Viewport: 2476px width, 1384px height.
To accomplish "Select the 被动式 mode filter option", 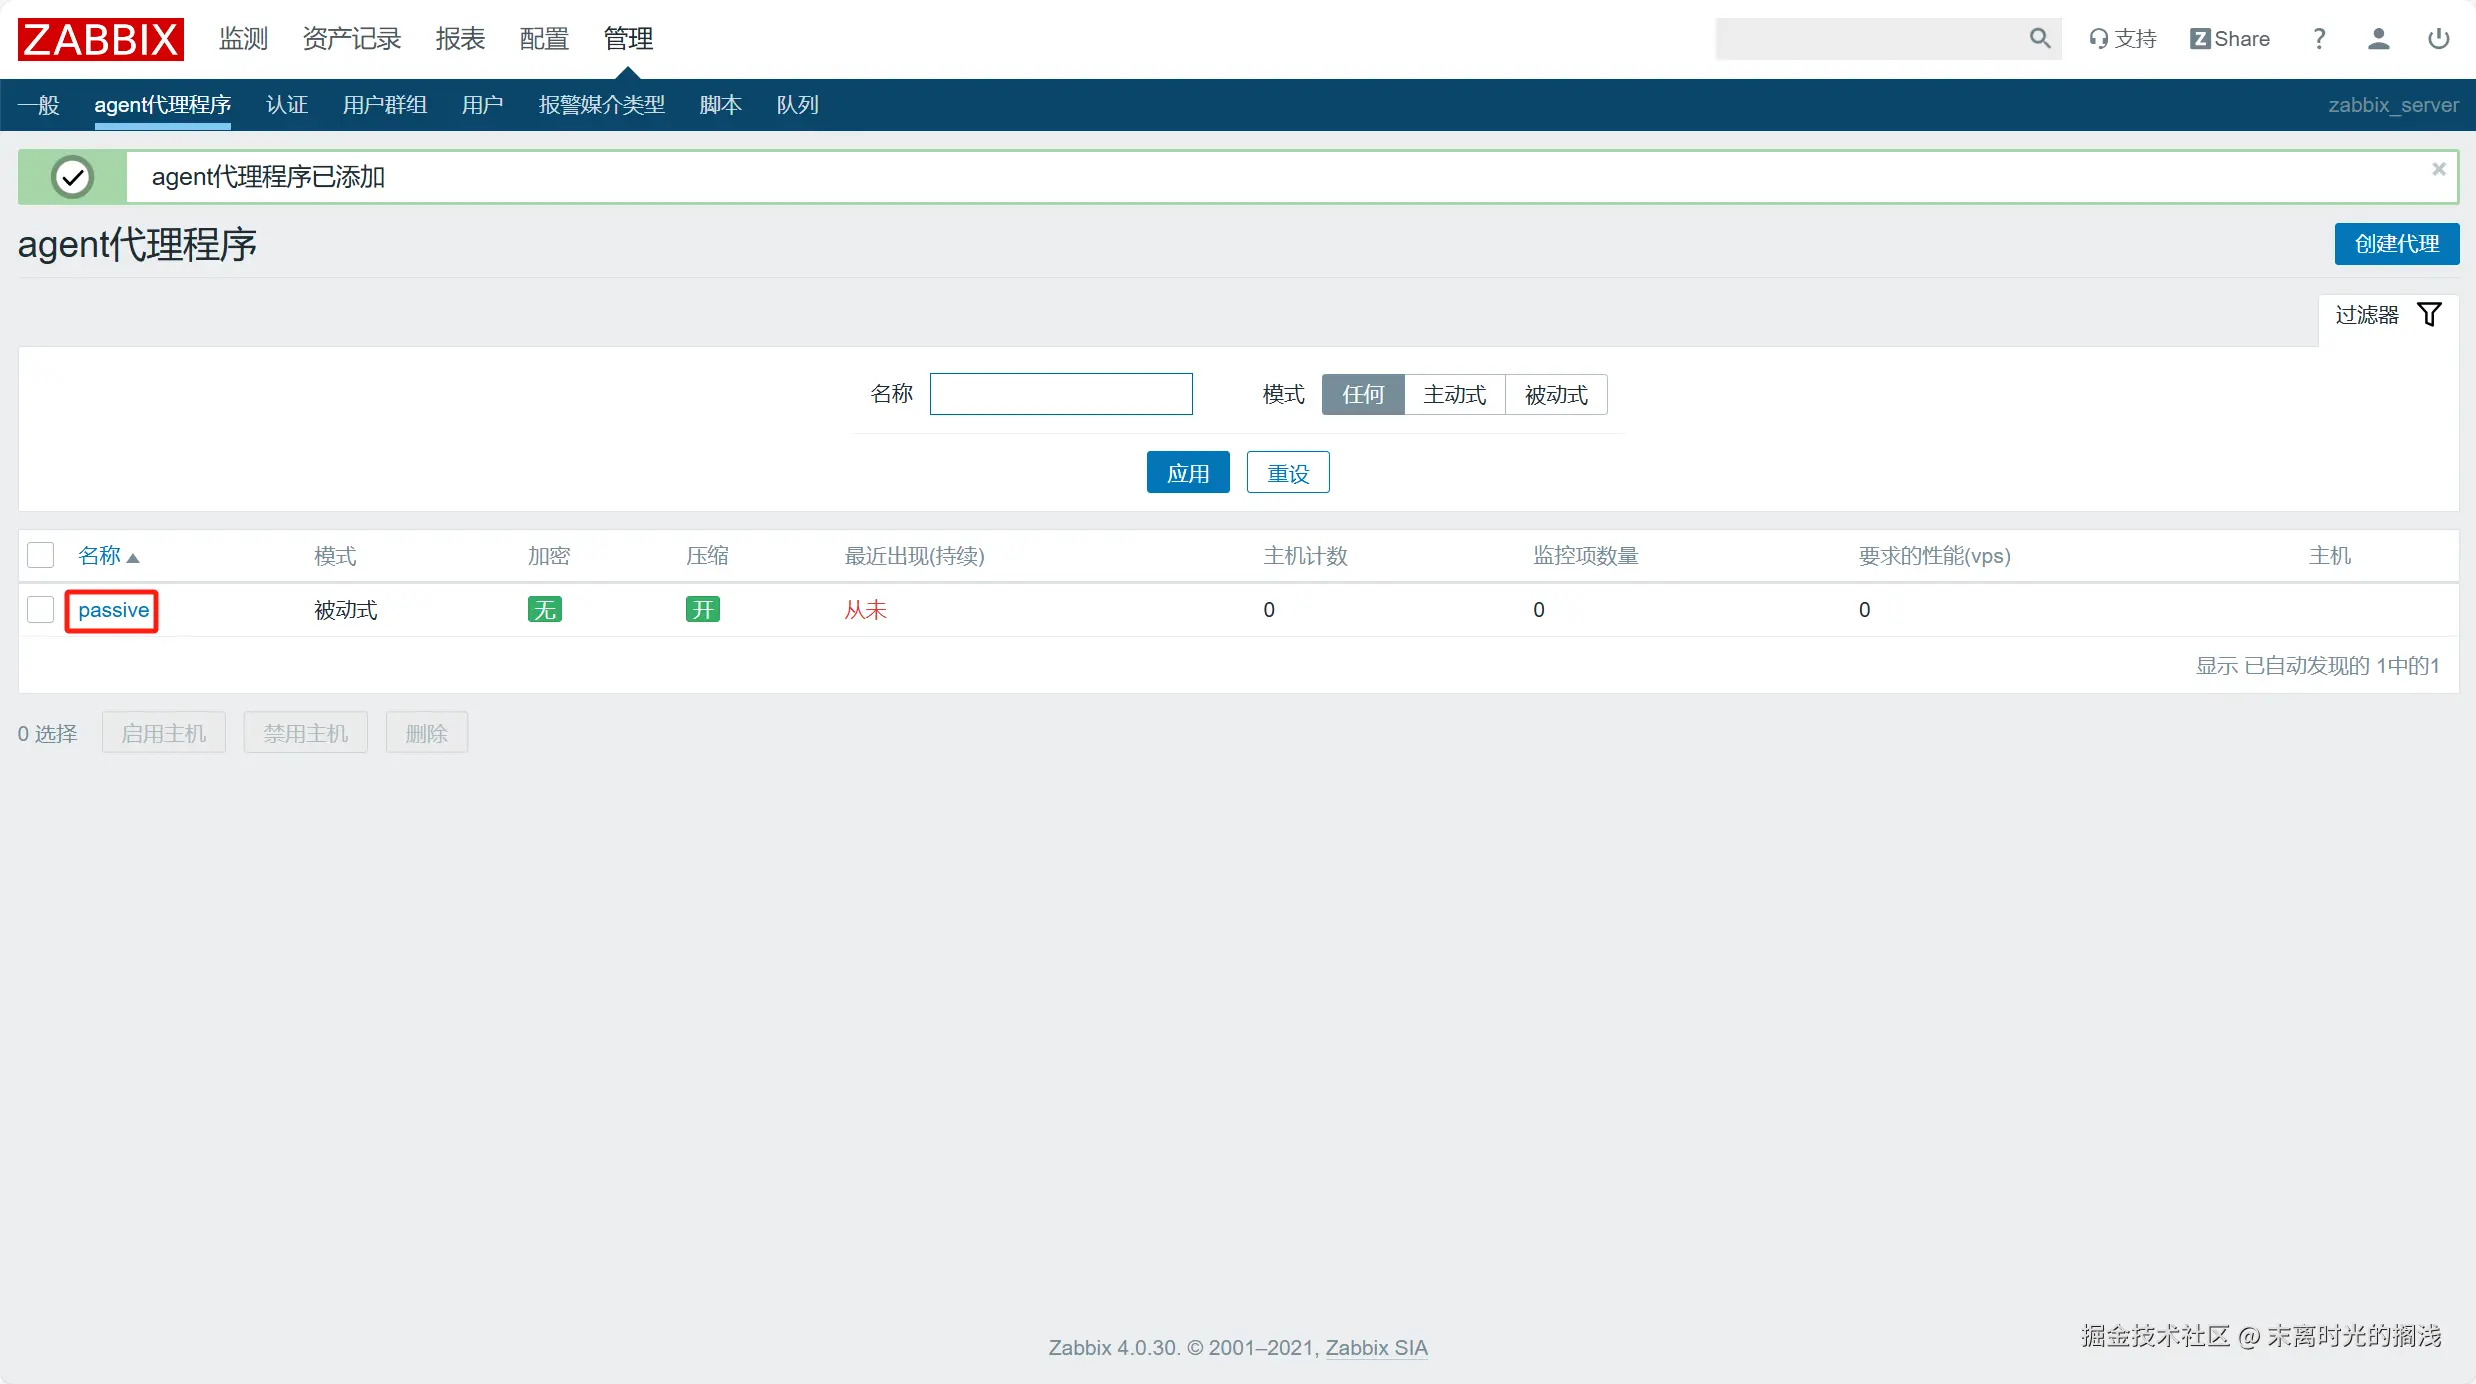I will click(x=1555, y=395).
